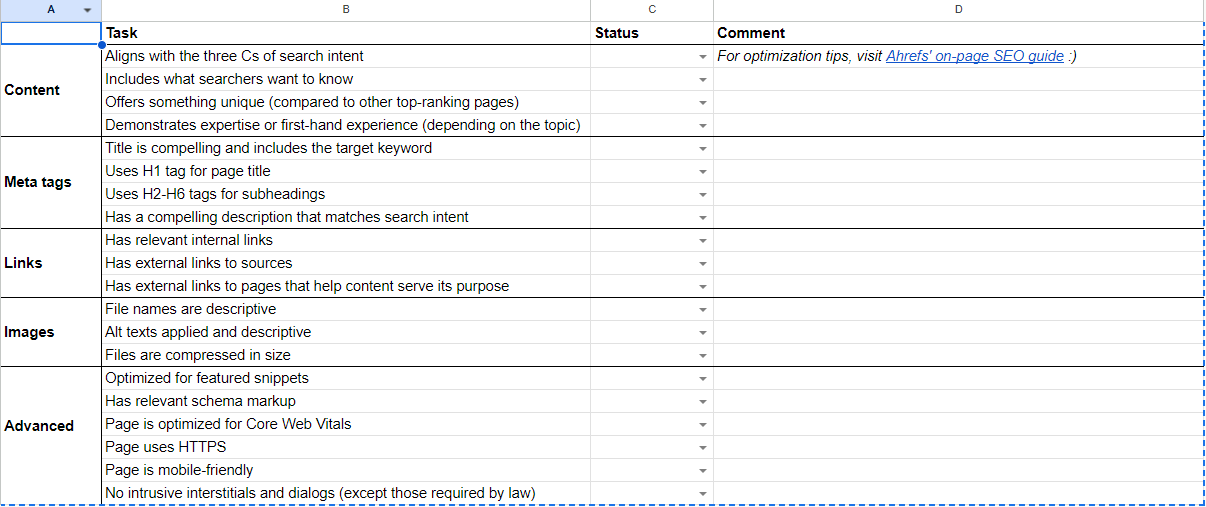The image size is (1206, 507).
Task: Open the Ahrefs' on-page SEO guide link
Action: 974,57
